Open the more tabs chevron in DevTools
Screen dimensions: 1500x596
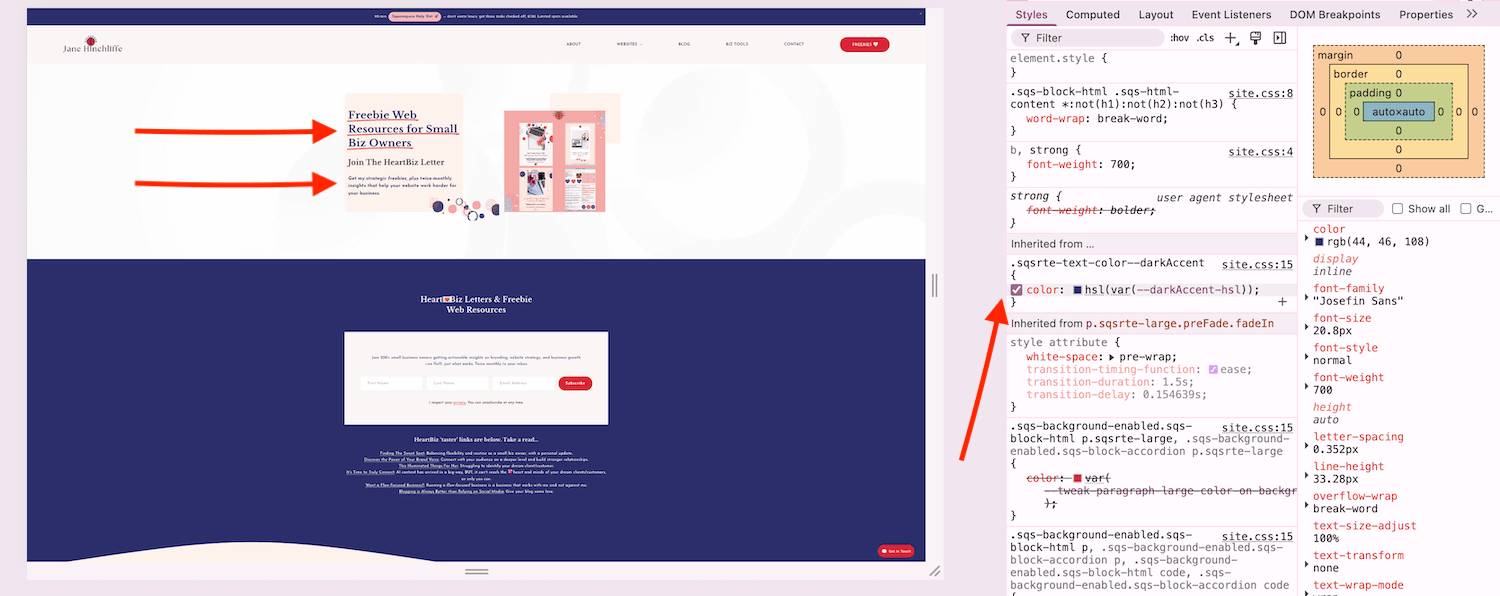(x=1473, y=14)
